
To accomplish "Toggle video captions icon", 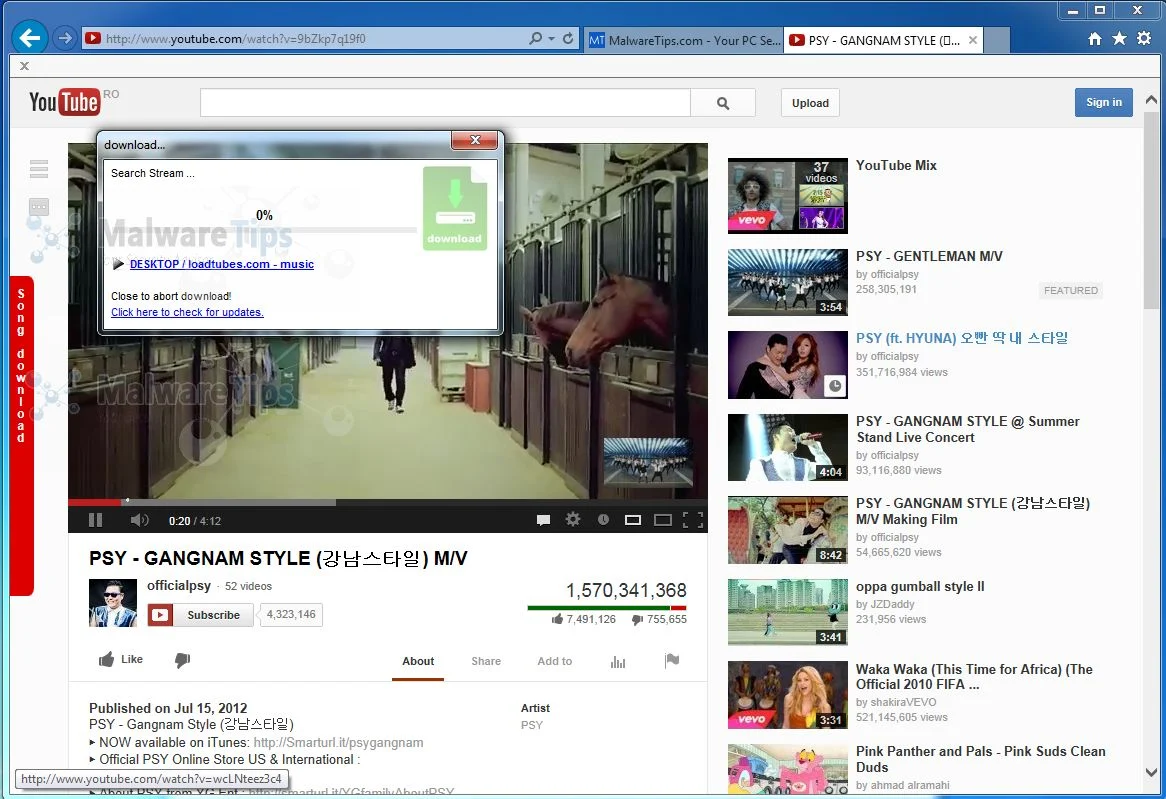I will 544,520.
